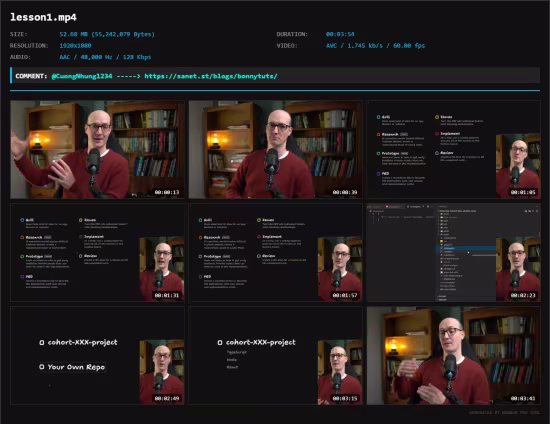Open the thumbnail stamped 00:03:41
The image size is (550, 424).
454,356
